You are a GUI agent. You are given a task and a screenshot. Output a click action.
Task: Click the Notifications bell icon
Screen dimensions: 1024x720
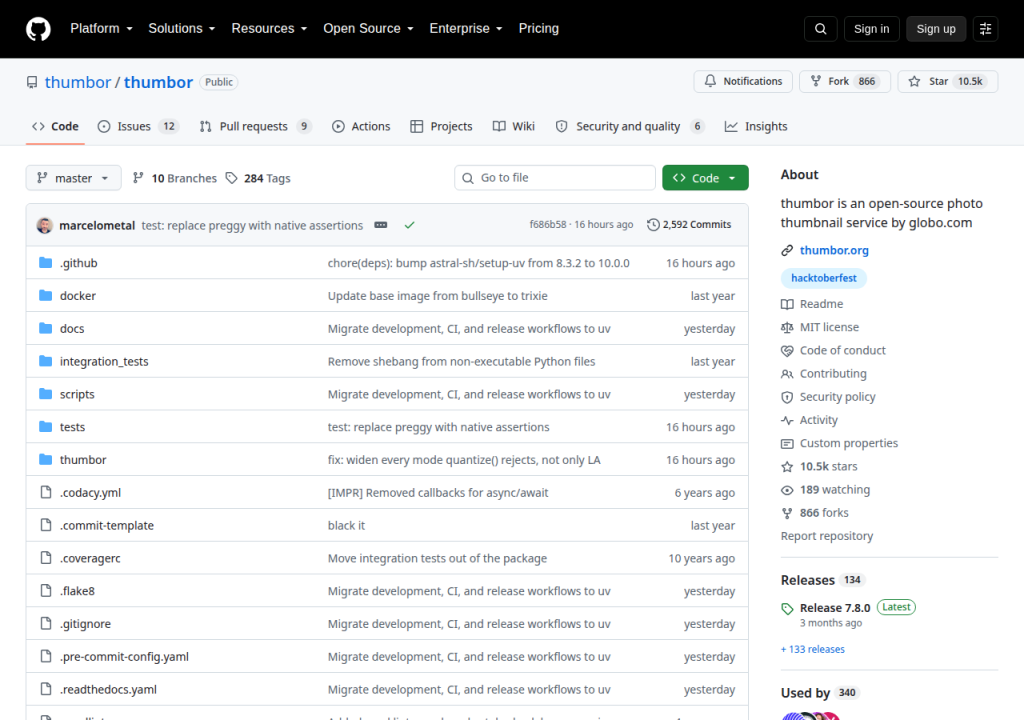click(x=710, y=81)
